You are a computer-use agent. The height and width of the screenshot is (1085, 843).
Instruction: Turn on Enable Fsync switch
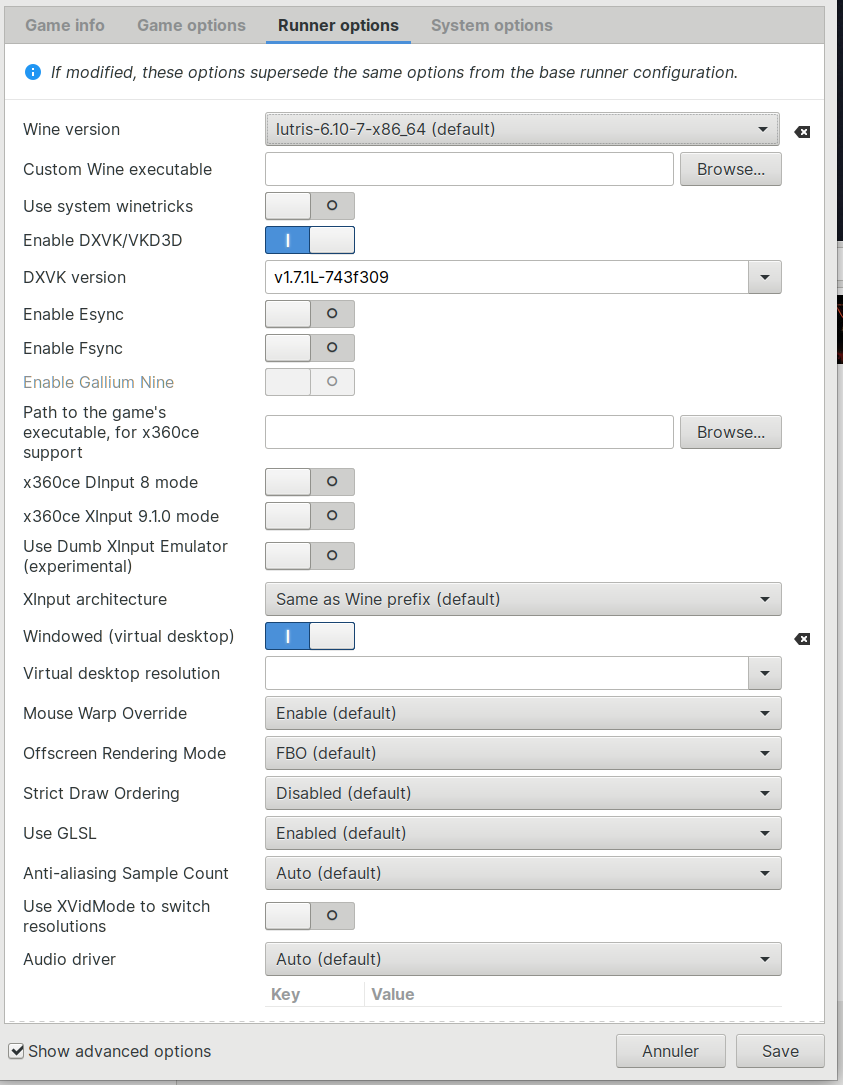tap(309, 348)
